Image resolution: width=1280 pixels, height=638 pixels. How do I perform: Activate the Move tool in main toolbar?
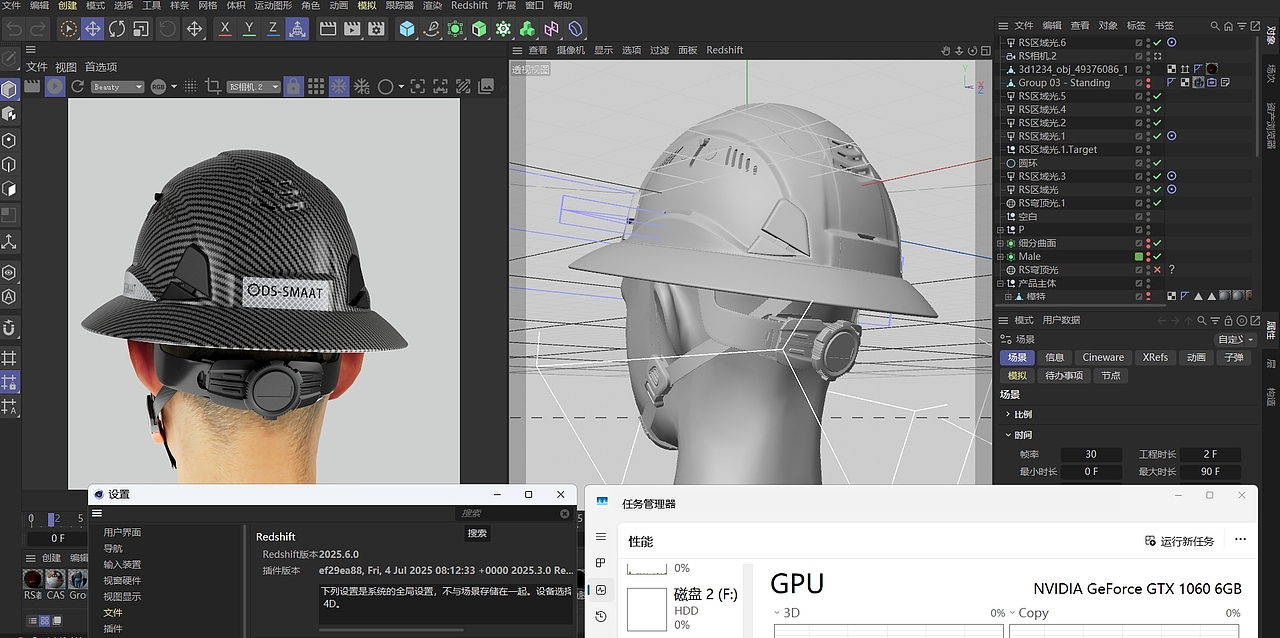pos(92,29)
